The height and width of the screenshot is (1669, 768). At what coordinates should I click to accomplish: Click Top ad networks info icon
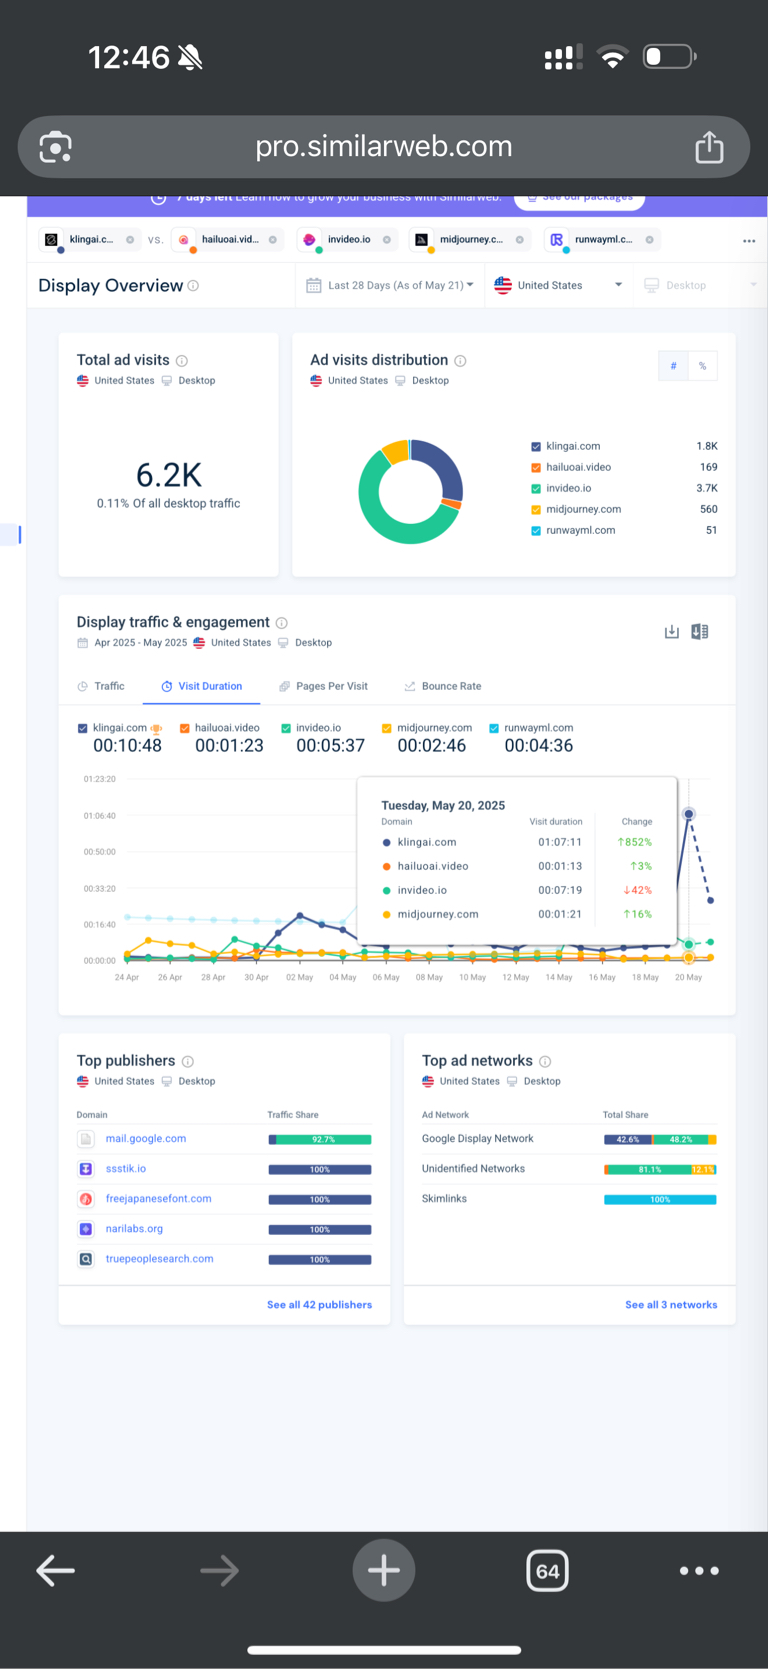pos(545,1062)
